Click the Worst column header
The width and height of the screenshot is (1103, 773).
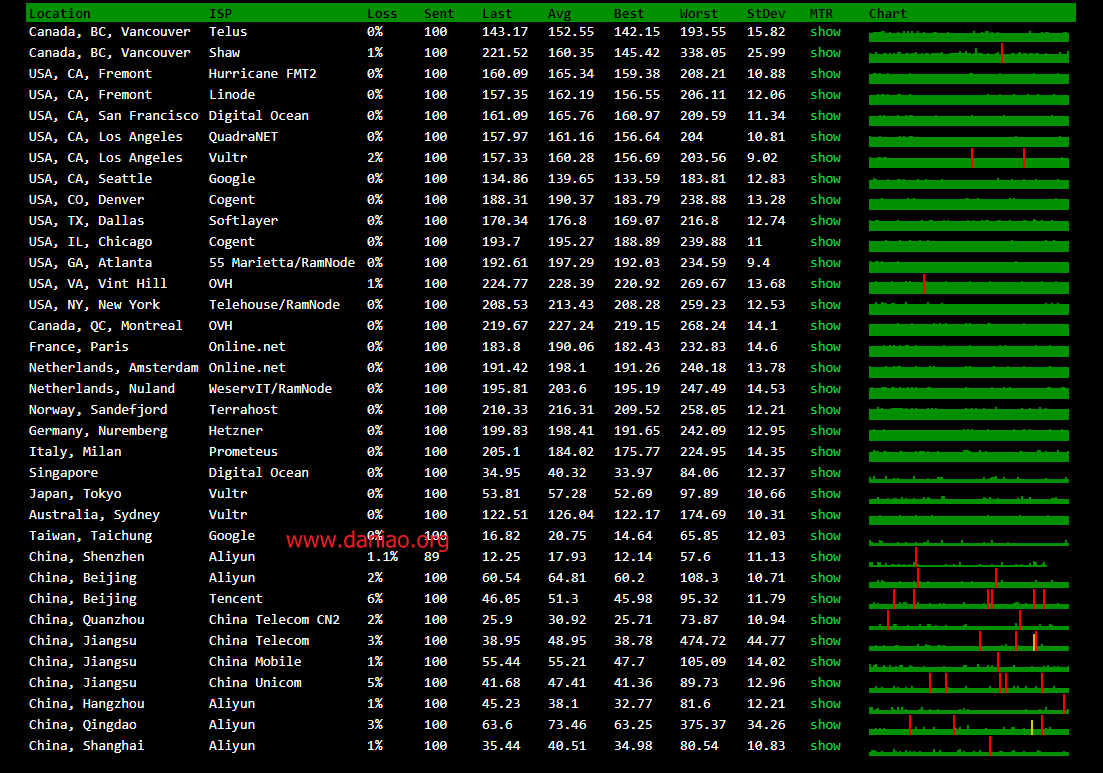[x=699, y=13]
